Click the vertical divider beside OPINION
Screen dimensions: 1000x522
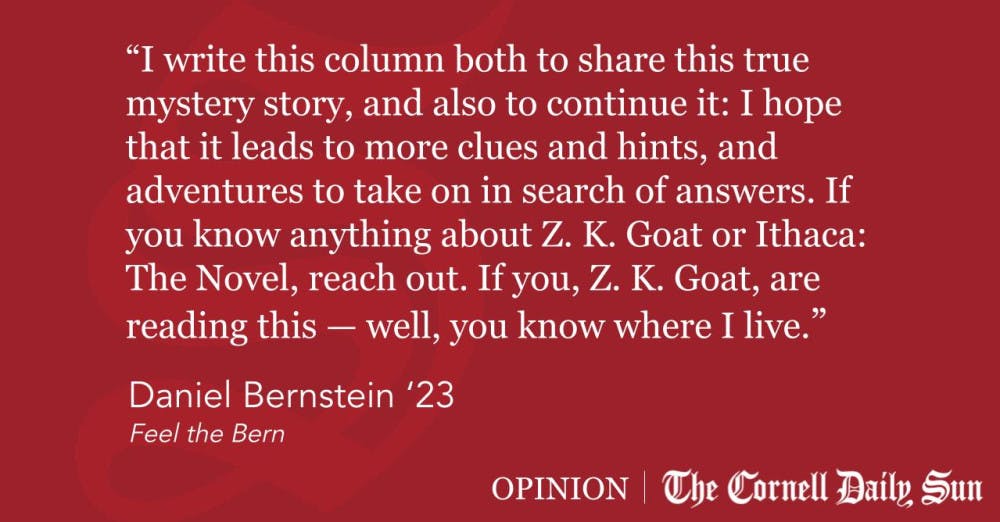[x=643, y=488]
